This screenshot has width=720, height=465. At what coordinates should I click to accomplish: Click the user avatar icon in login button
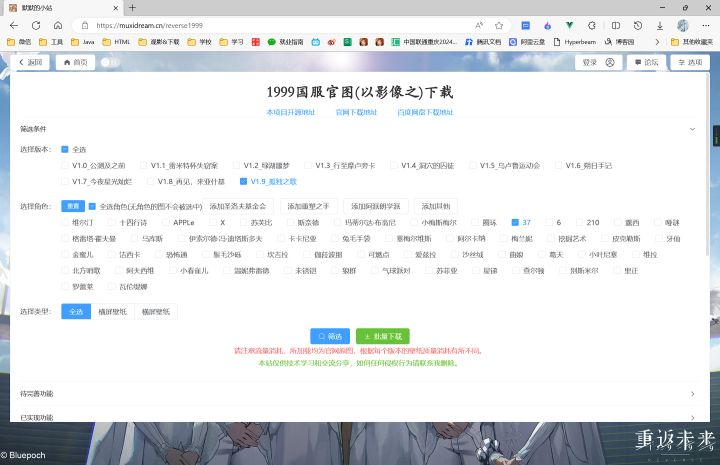click(610, 62)
